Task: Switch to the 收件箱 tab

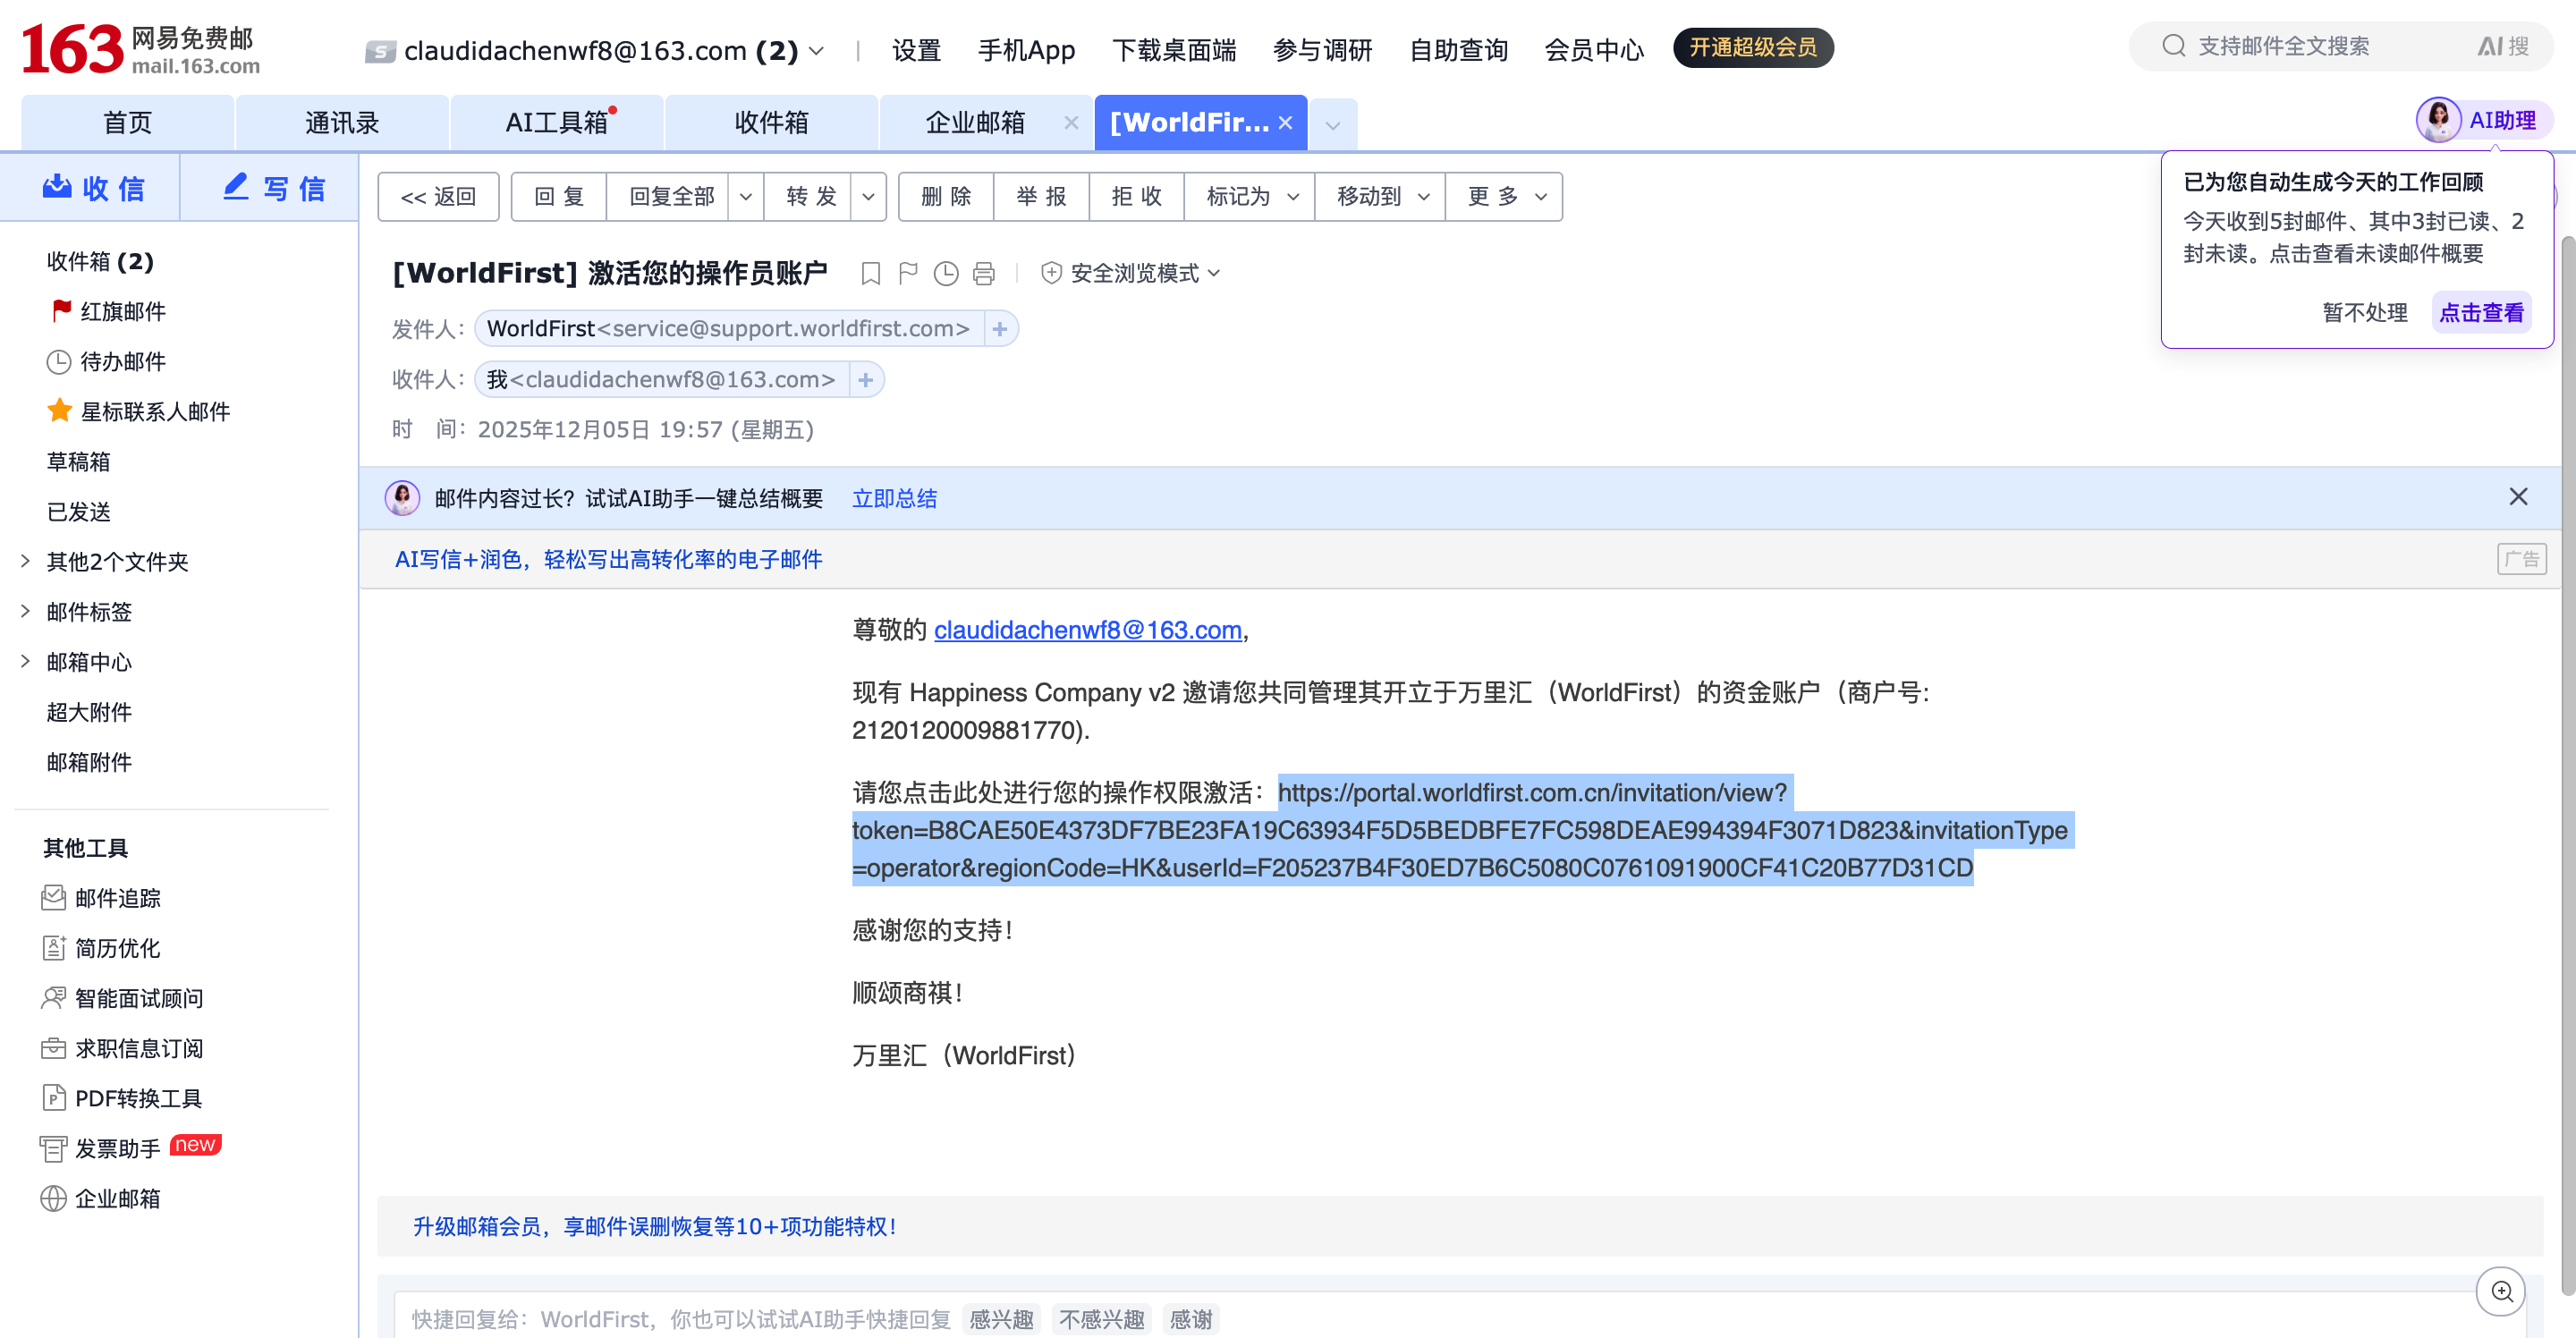Action: click(771, 123)
